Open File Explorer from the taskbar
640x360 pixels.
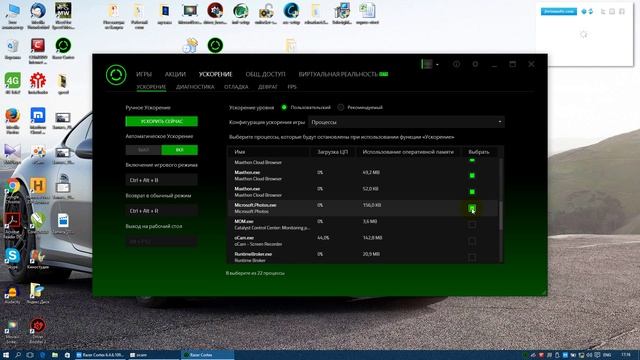[55, 355]
